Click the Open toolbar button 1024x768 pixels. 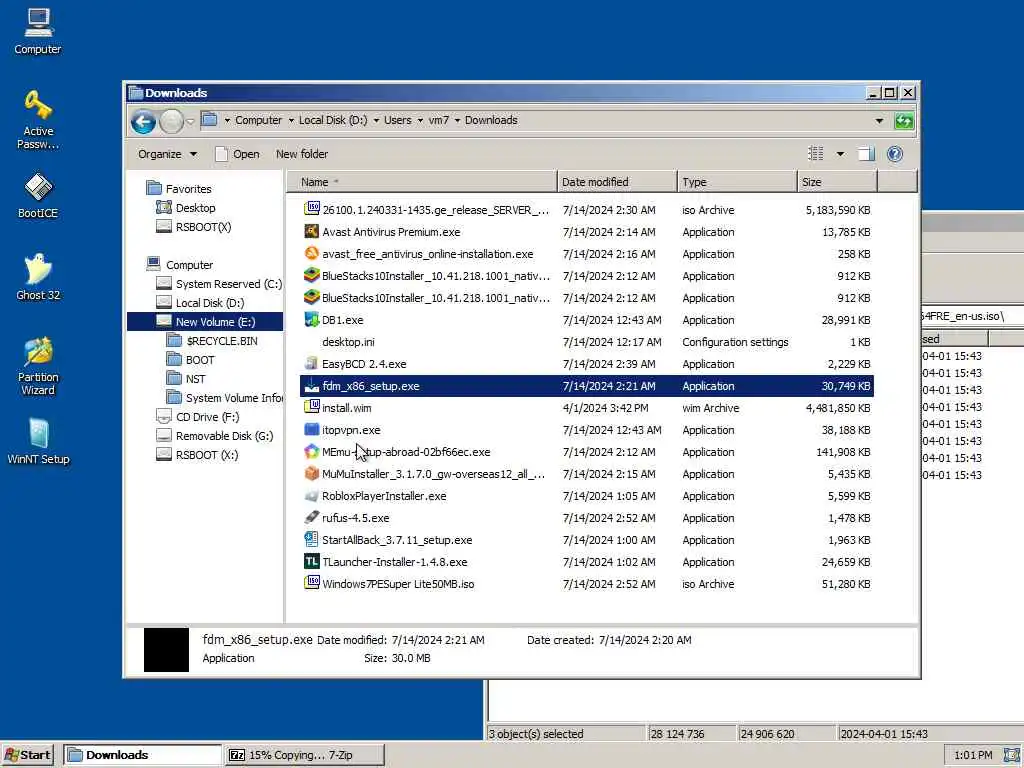(238, 154)
